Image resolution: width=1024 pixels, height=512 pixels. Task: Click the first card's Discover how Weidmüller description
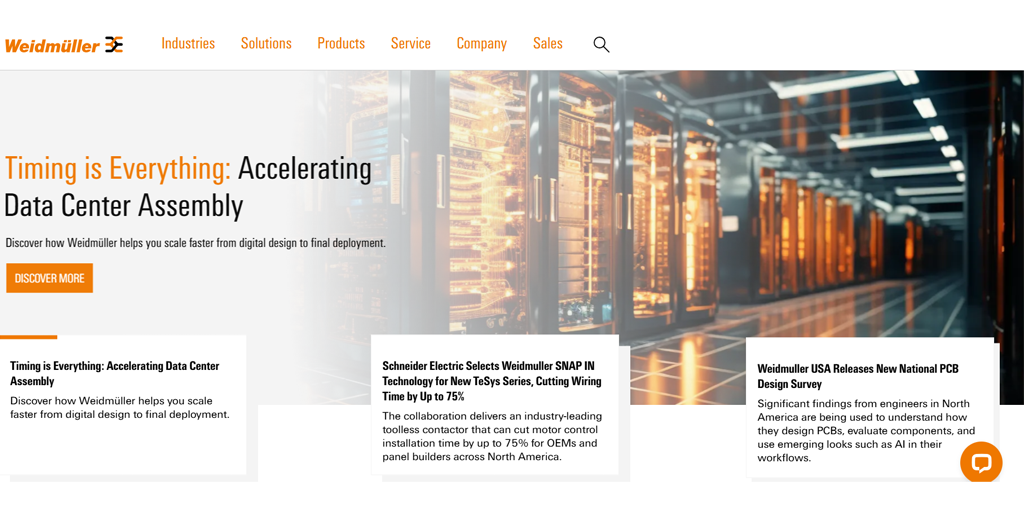[x=120, y=407]
